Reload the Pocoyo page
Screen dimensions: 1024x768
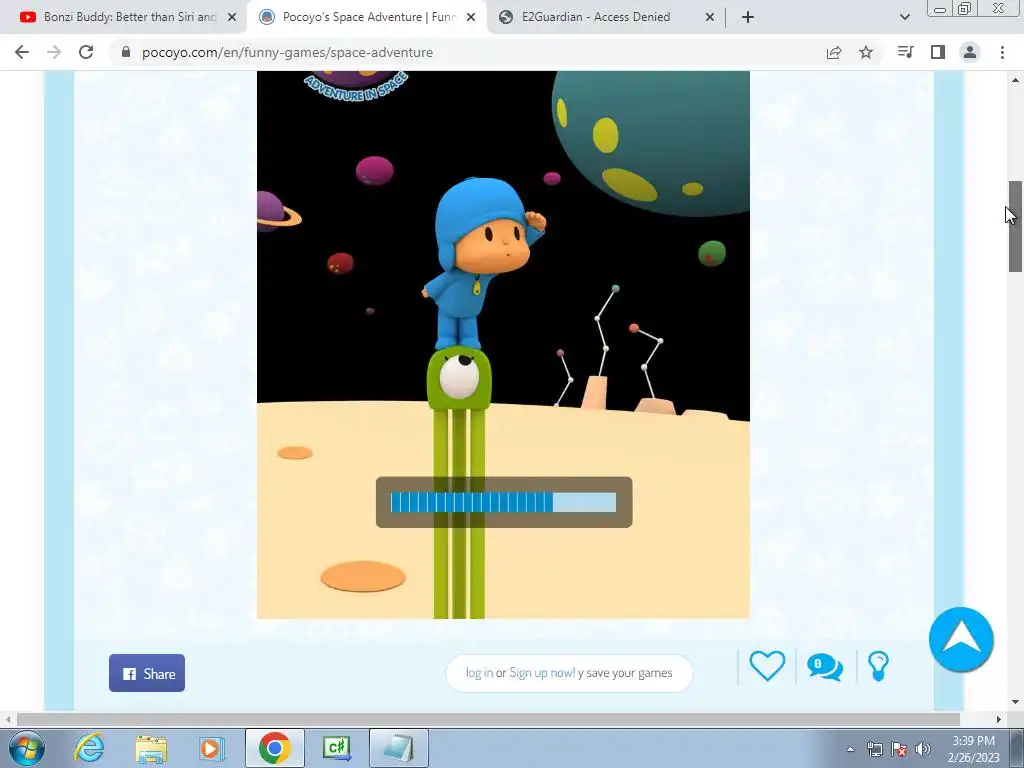coord(86,52)
